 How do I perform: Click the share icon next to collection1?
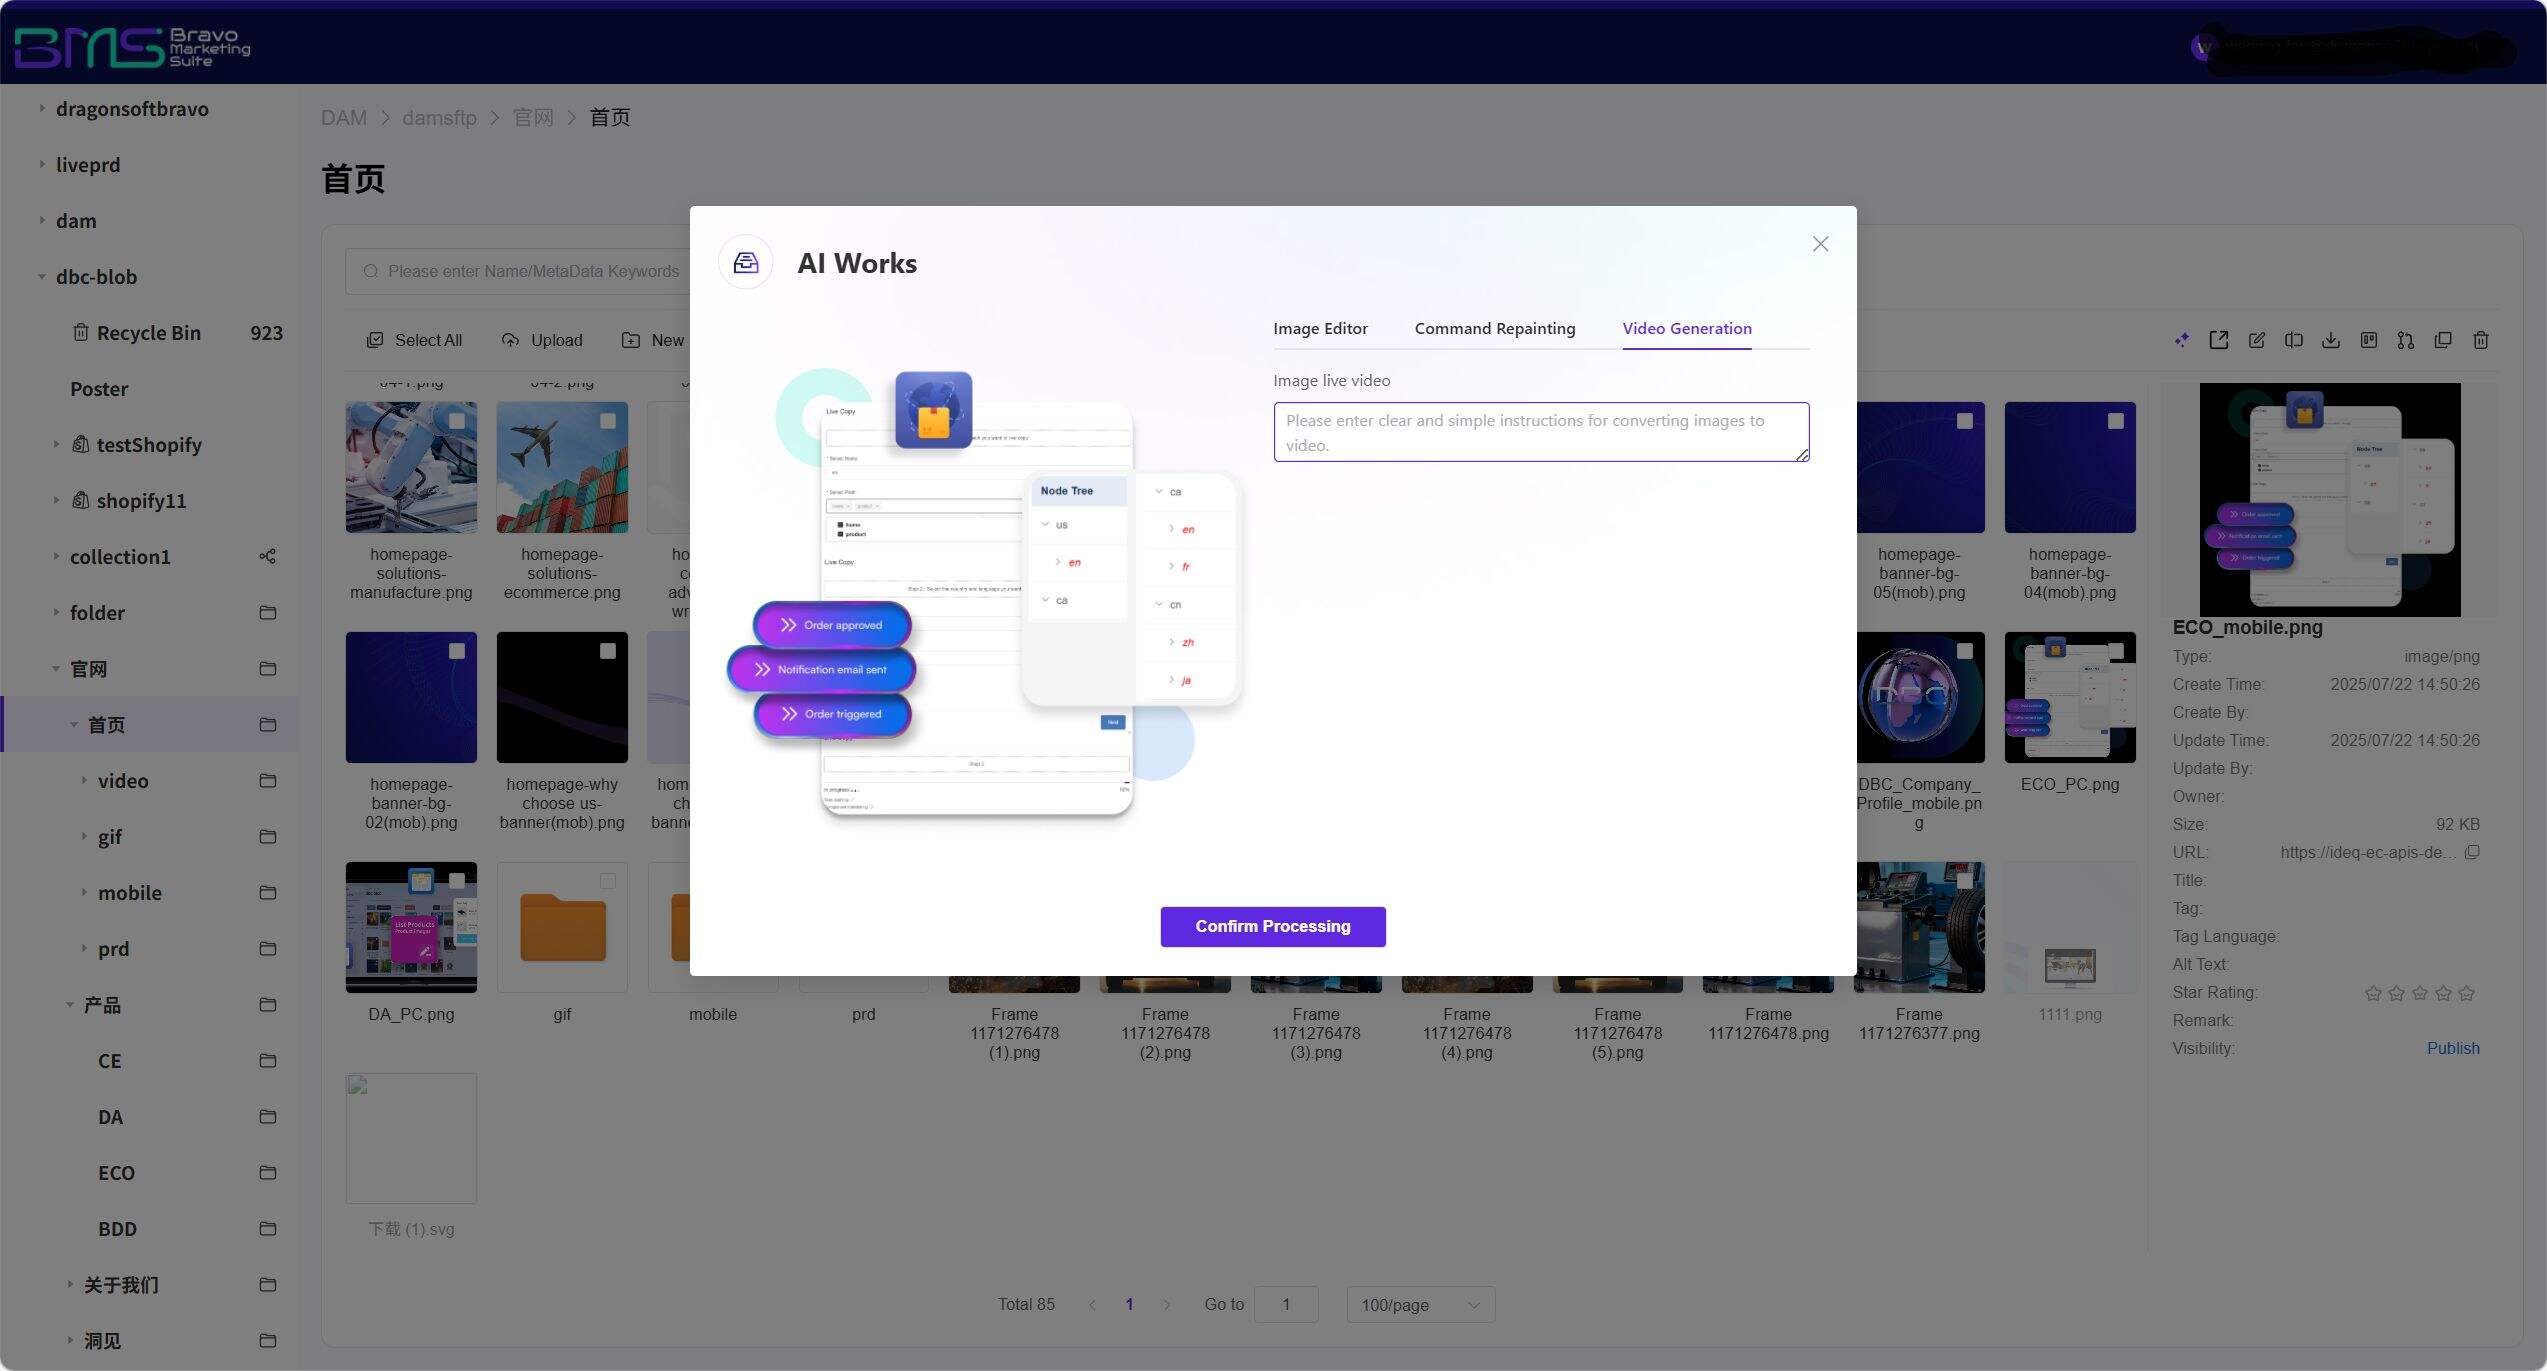pyautogui.click(x=267, y=556)
